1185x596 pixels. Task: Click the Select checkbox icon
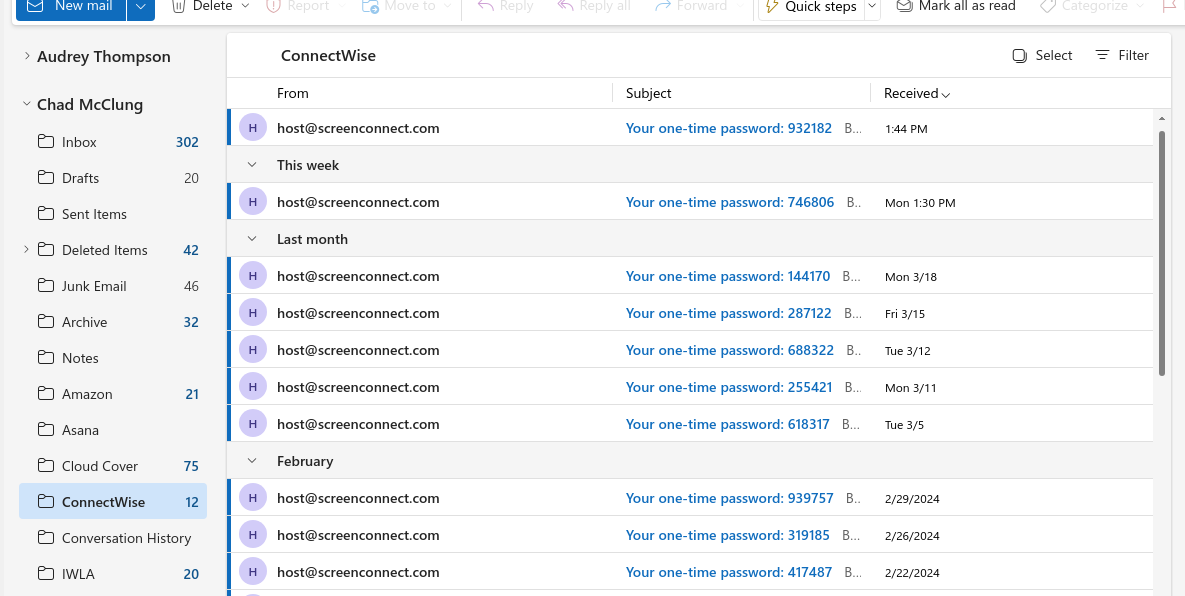(1019, 56)
